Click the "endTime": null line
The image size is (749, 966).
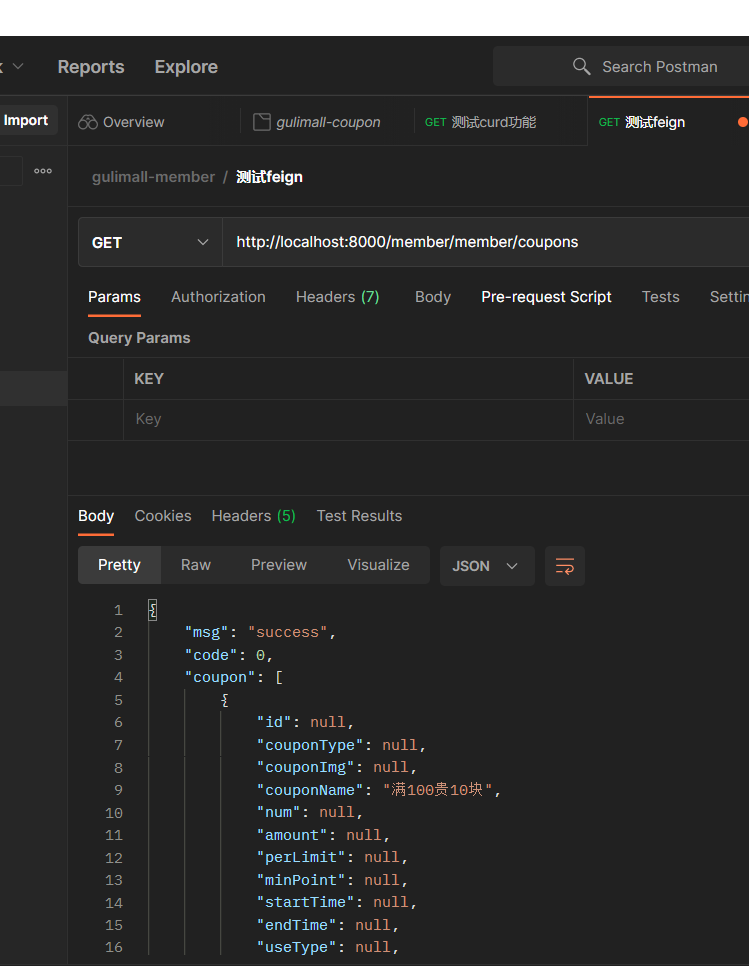(328, 925)
